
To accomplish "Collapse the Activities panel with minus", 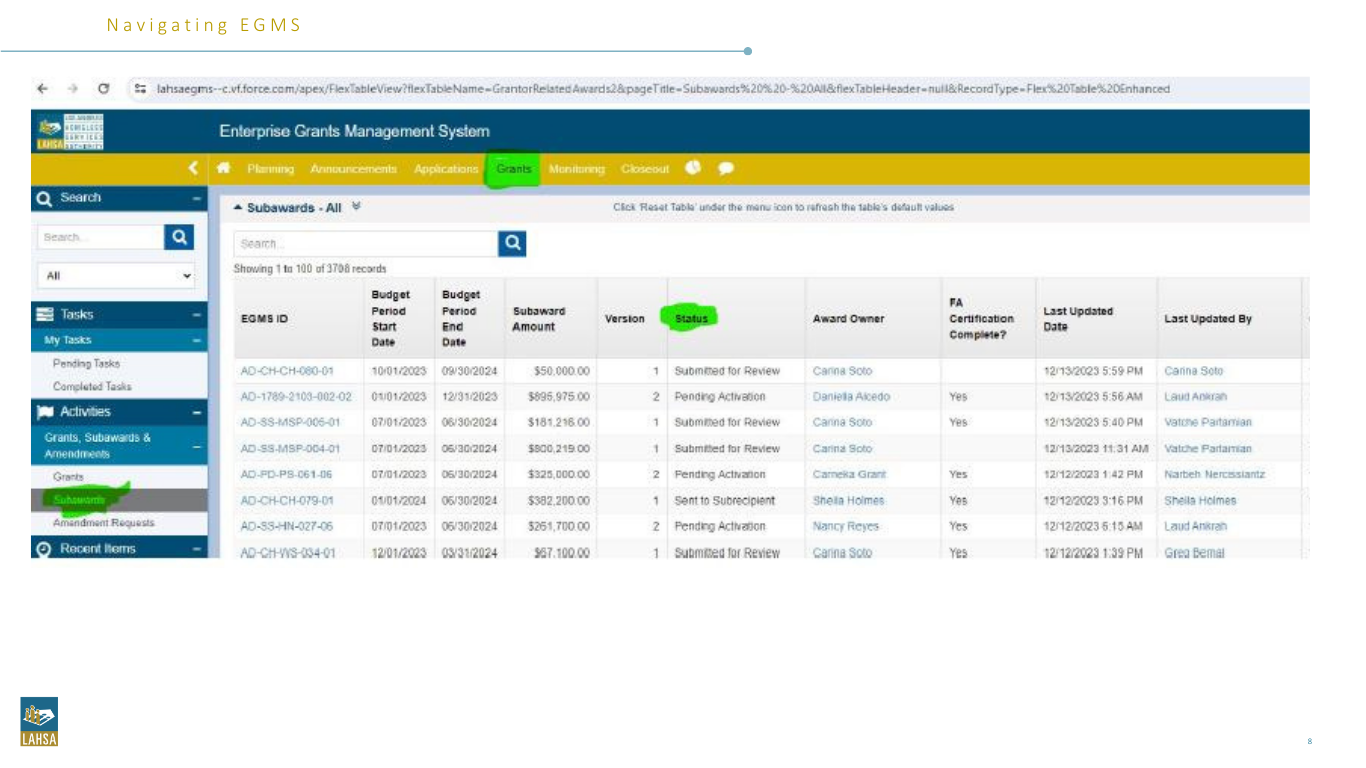I will click(196, 412).
